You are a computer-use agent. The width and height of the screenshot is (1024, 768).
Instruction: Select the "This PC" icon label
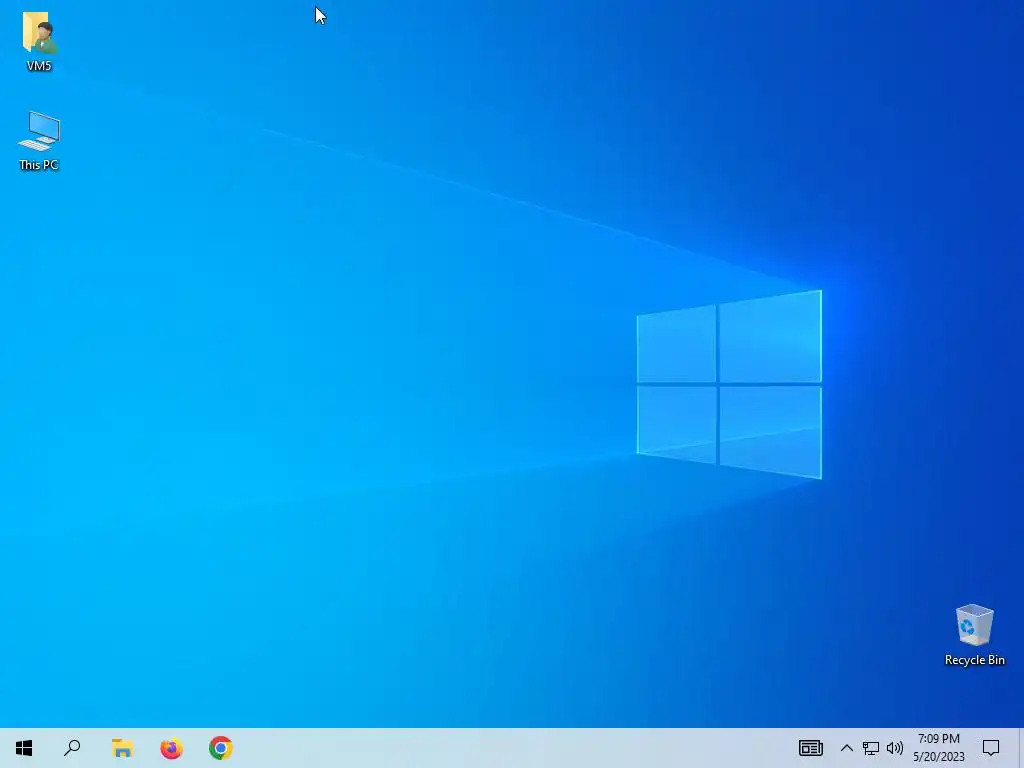pyautogui.click(x=39, y=165)
